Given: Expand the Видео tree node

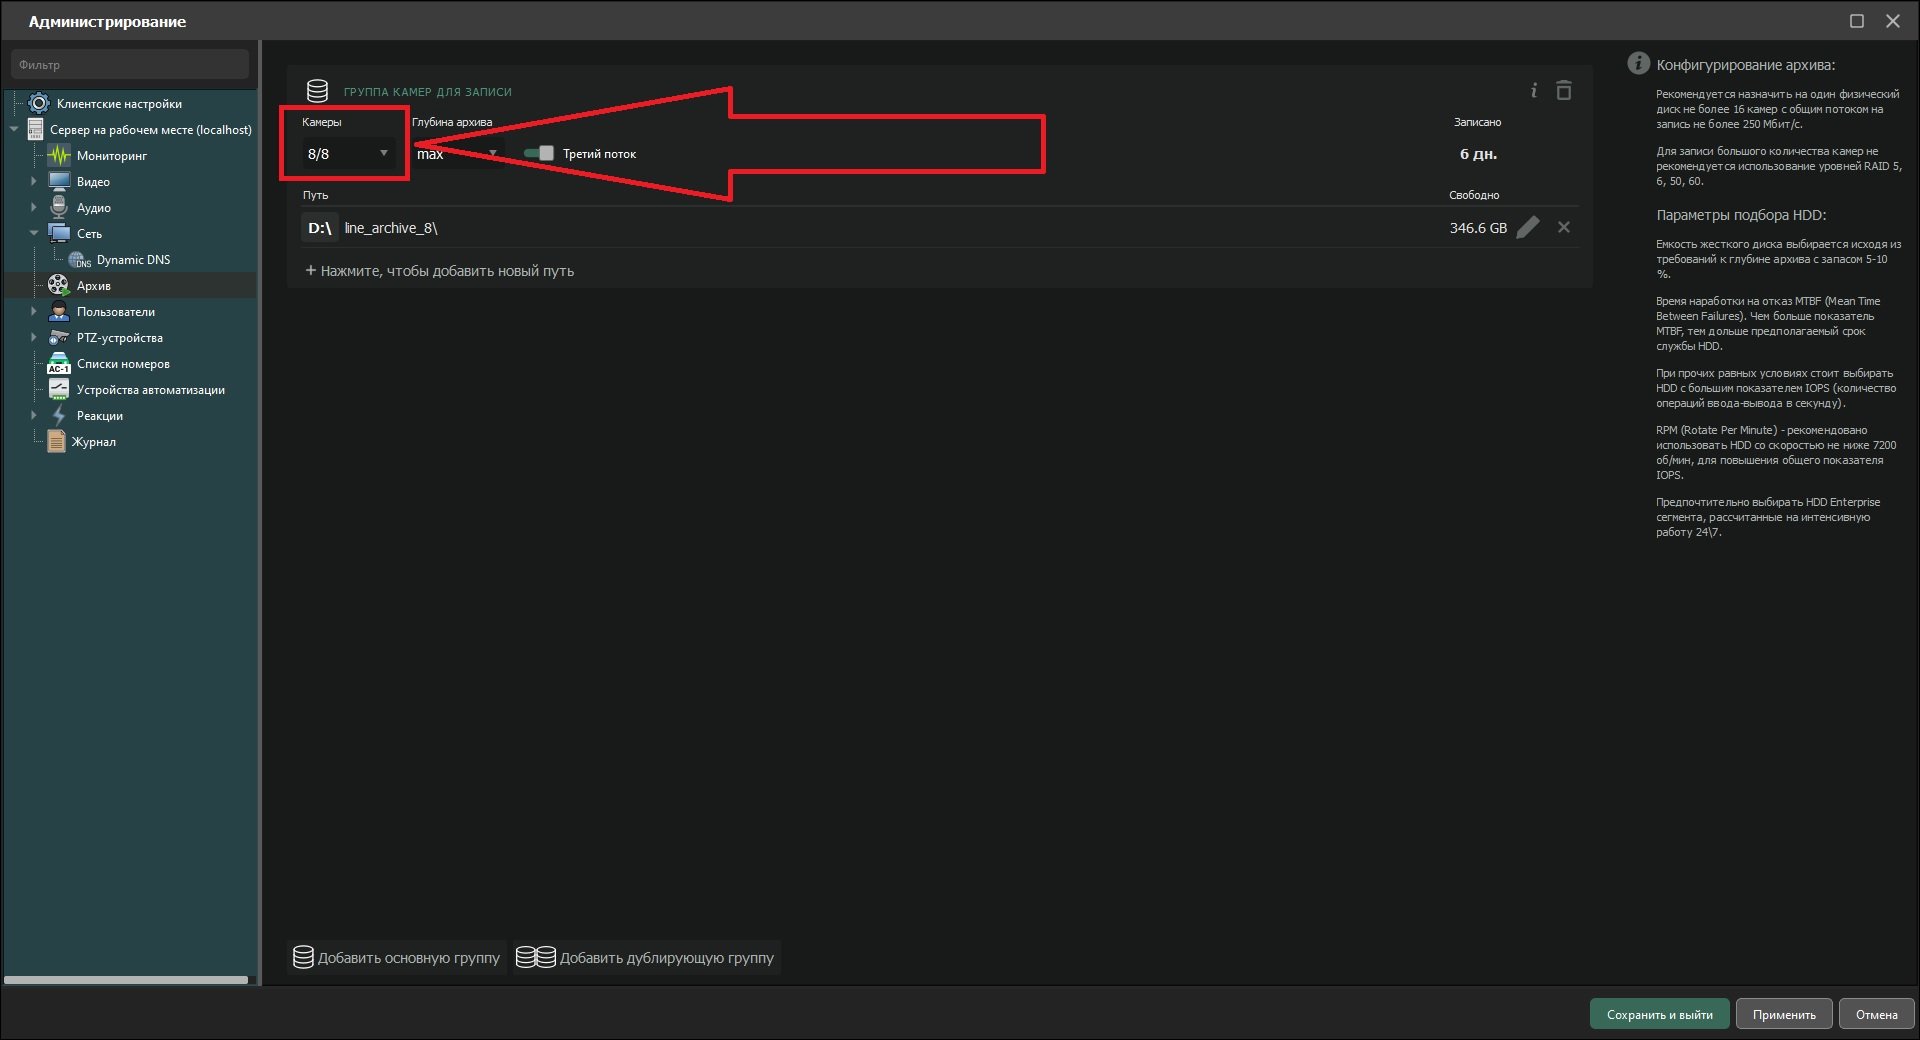Looking at the screenshot, I should tap(33, 182).
